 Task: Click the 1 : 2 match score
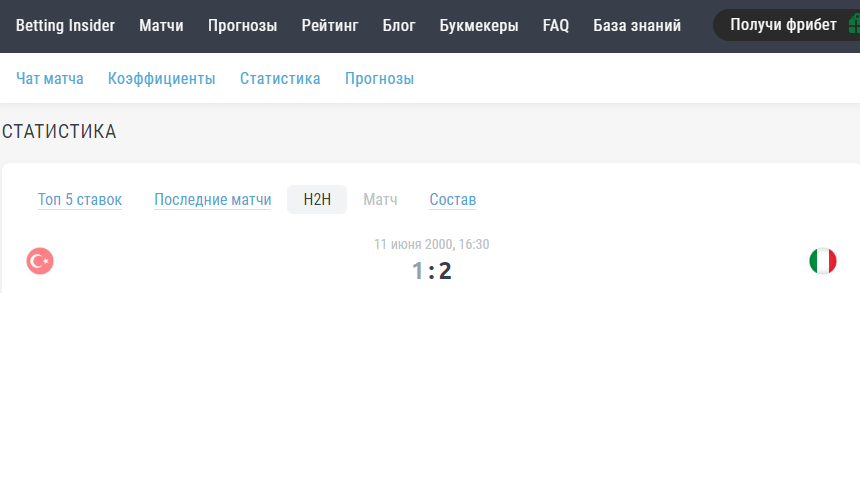(x=432, y=270)
